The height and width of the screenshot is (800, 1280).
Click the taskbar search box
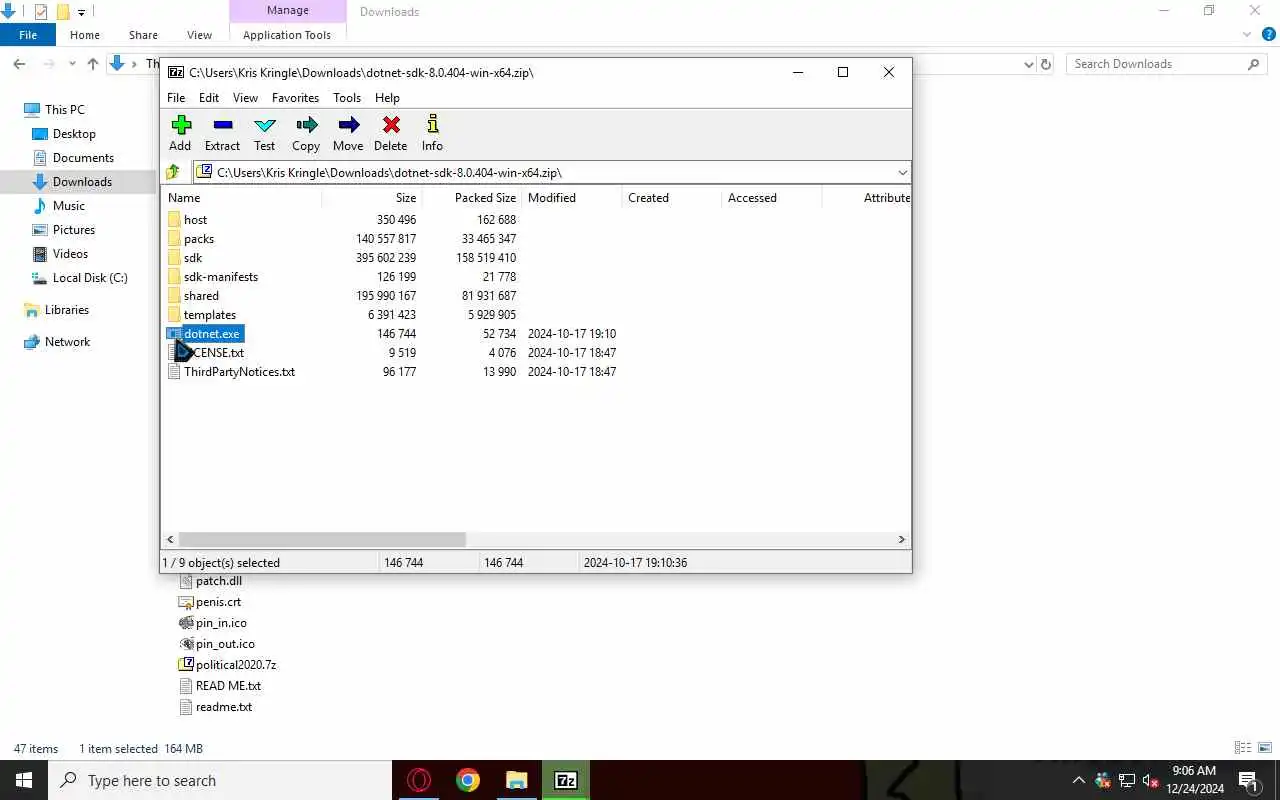pyautogui.click(x=220, y=780)
